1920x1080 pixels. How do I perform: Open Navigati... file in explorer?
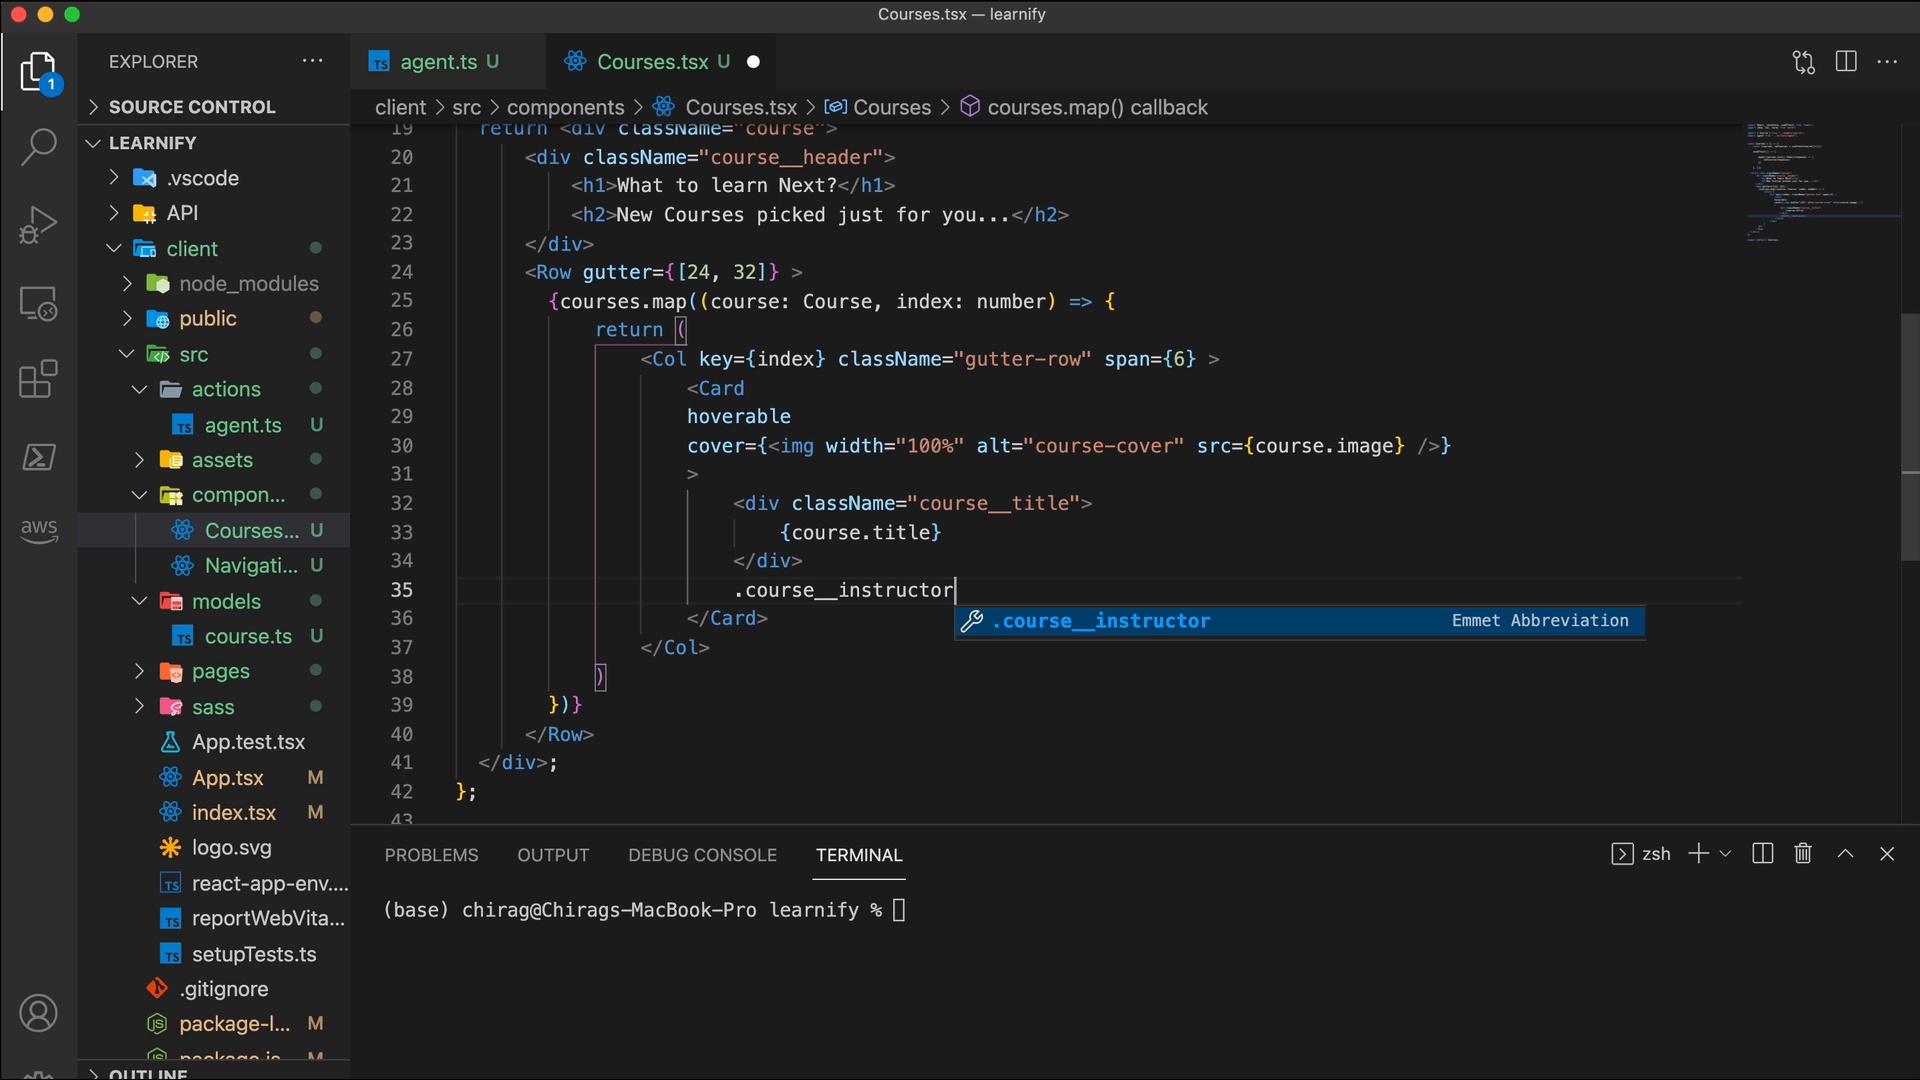(x=214, y=566)
